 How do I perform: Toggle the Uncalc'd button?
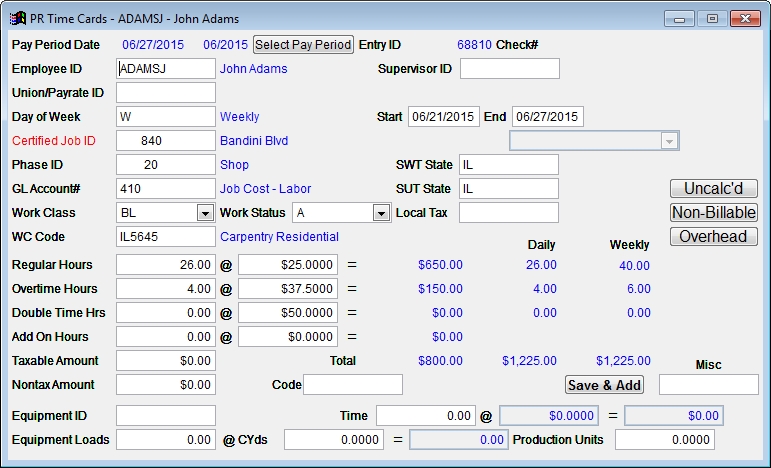(x=713, y=189)
